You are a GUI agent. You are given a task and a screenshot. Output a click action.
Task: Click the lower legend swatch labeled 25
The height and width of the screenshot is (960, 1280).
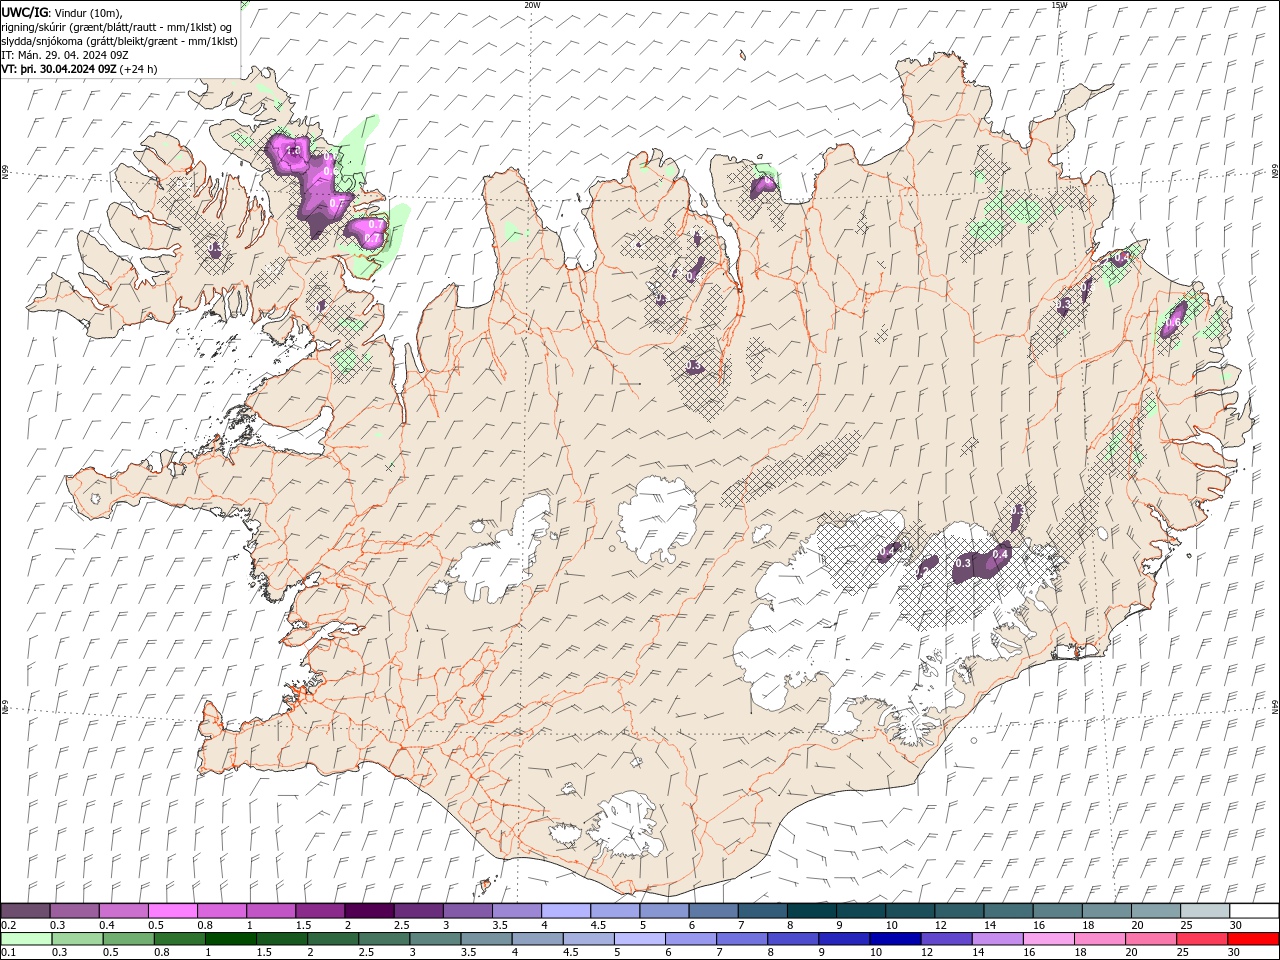1200,939
